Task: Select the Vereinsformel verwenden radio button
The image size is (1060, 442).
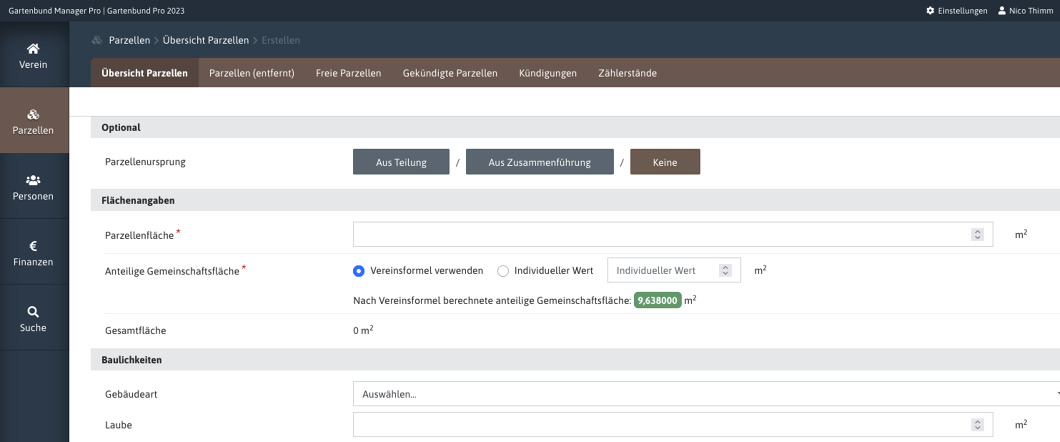Action: (359, 270)
